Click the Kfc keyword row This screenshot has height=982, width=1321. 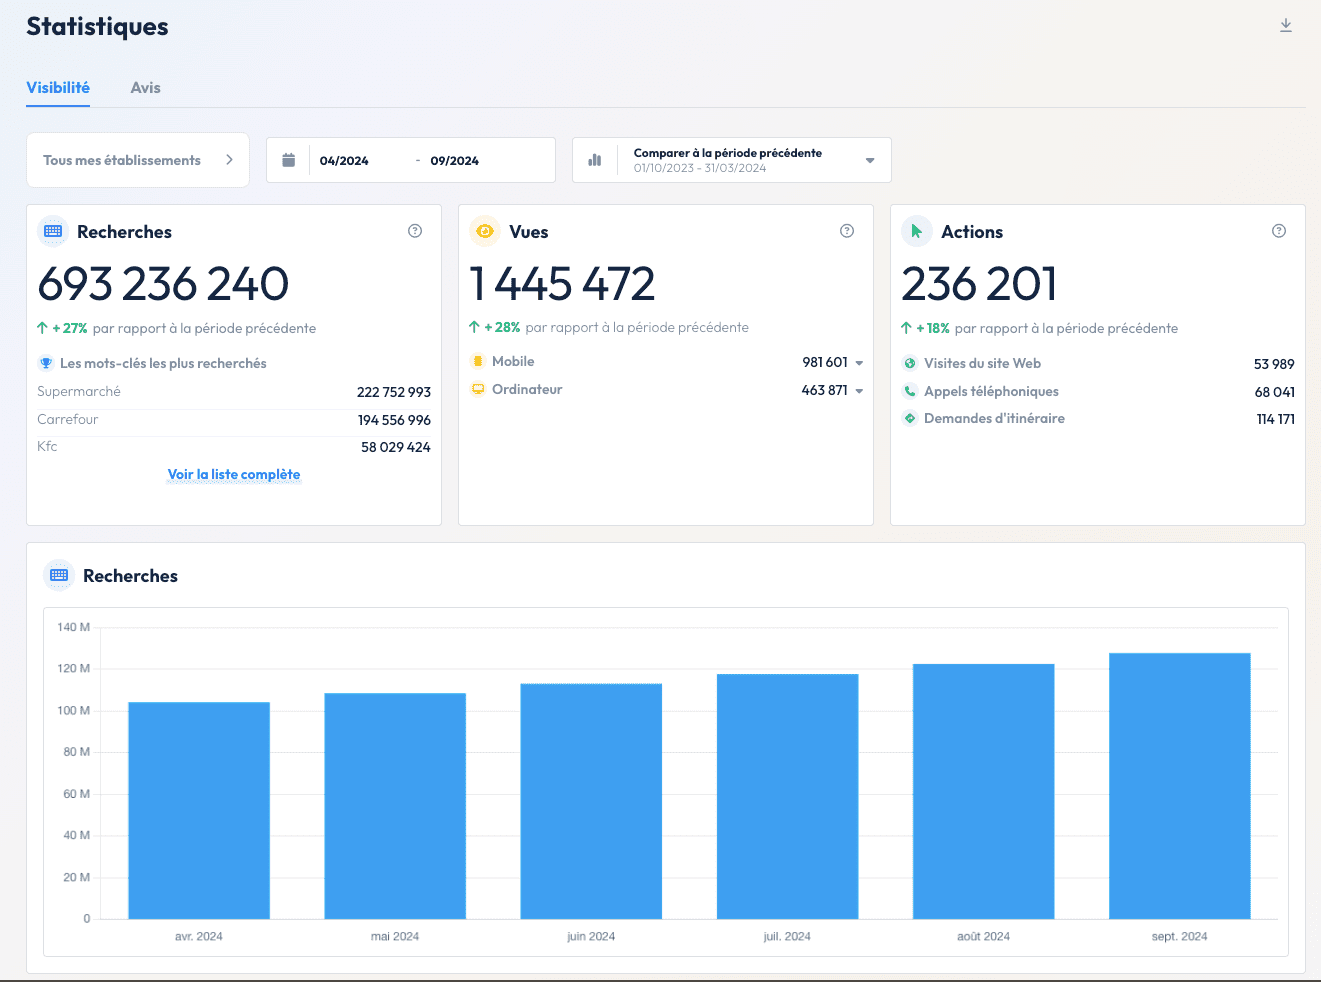click(234, 447)
